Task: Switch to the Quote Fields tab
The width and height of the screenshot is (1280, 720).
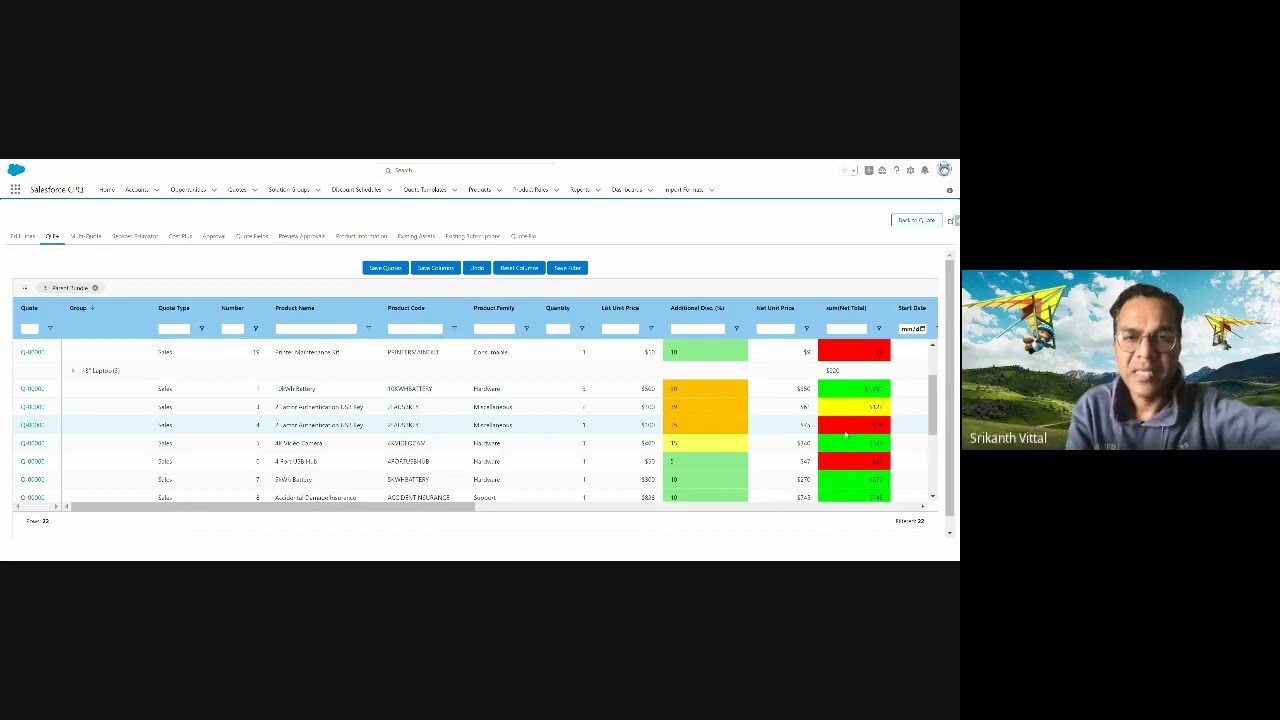Action: point(252,236)
